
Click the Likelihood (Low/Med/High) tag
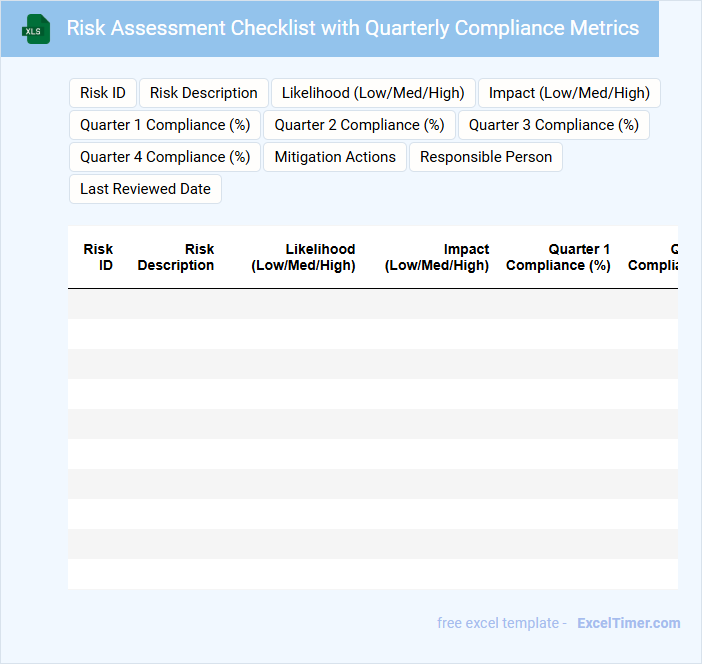tap(373, 93)
